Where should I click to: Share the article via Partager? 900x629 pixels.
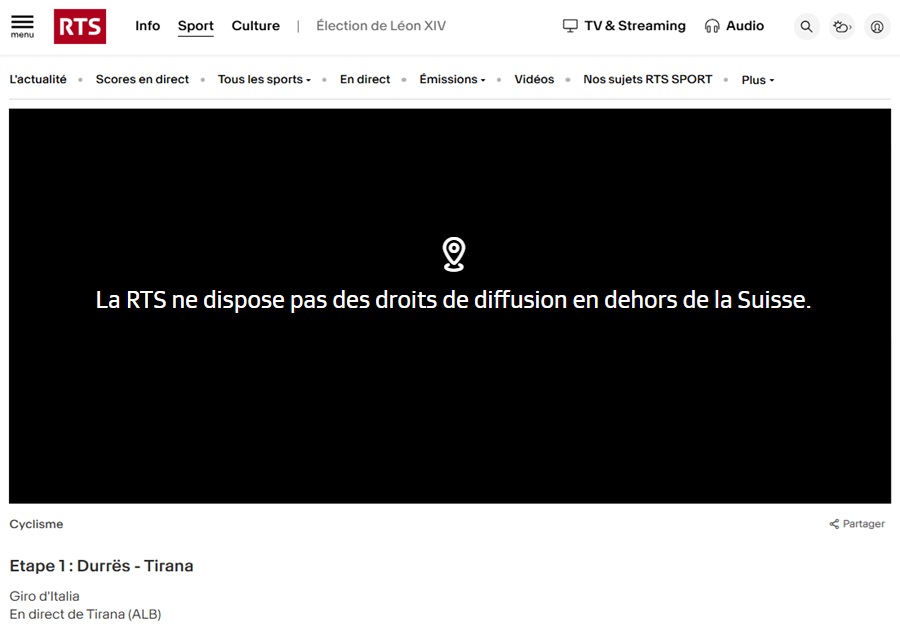click(x=857, y=523)
